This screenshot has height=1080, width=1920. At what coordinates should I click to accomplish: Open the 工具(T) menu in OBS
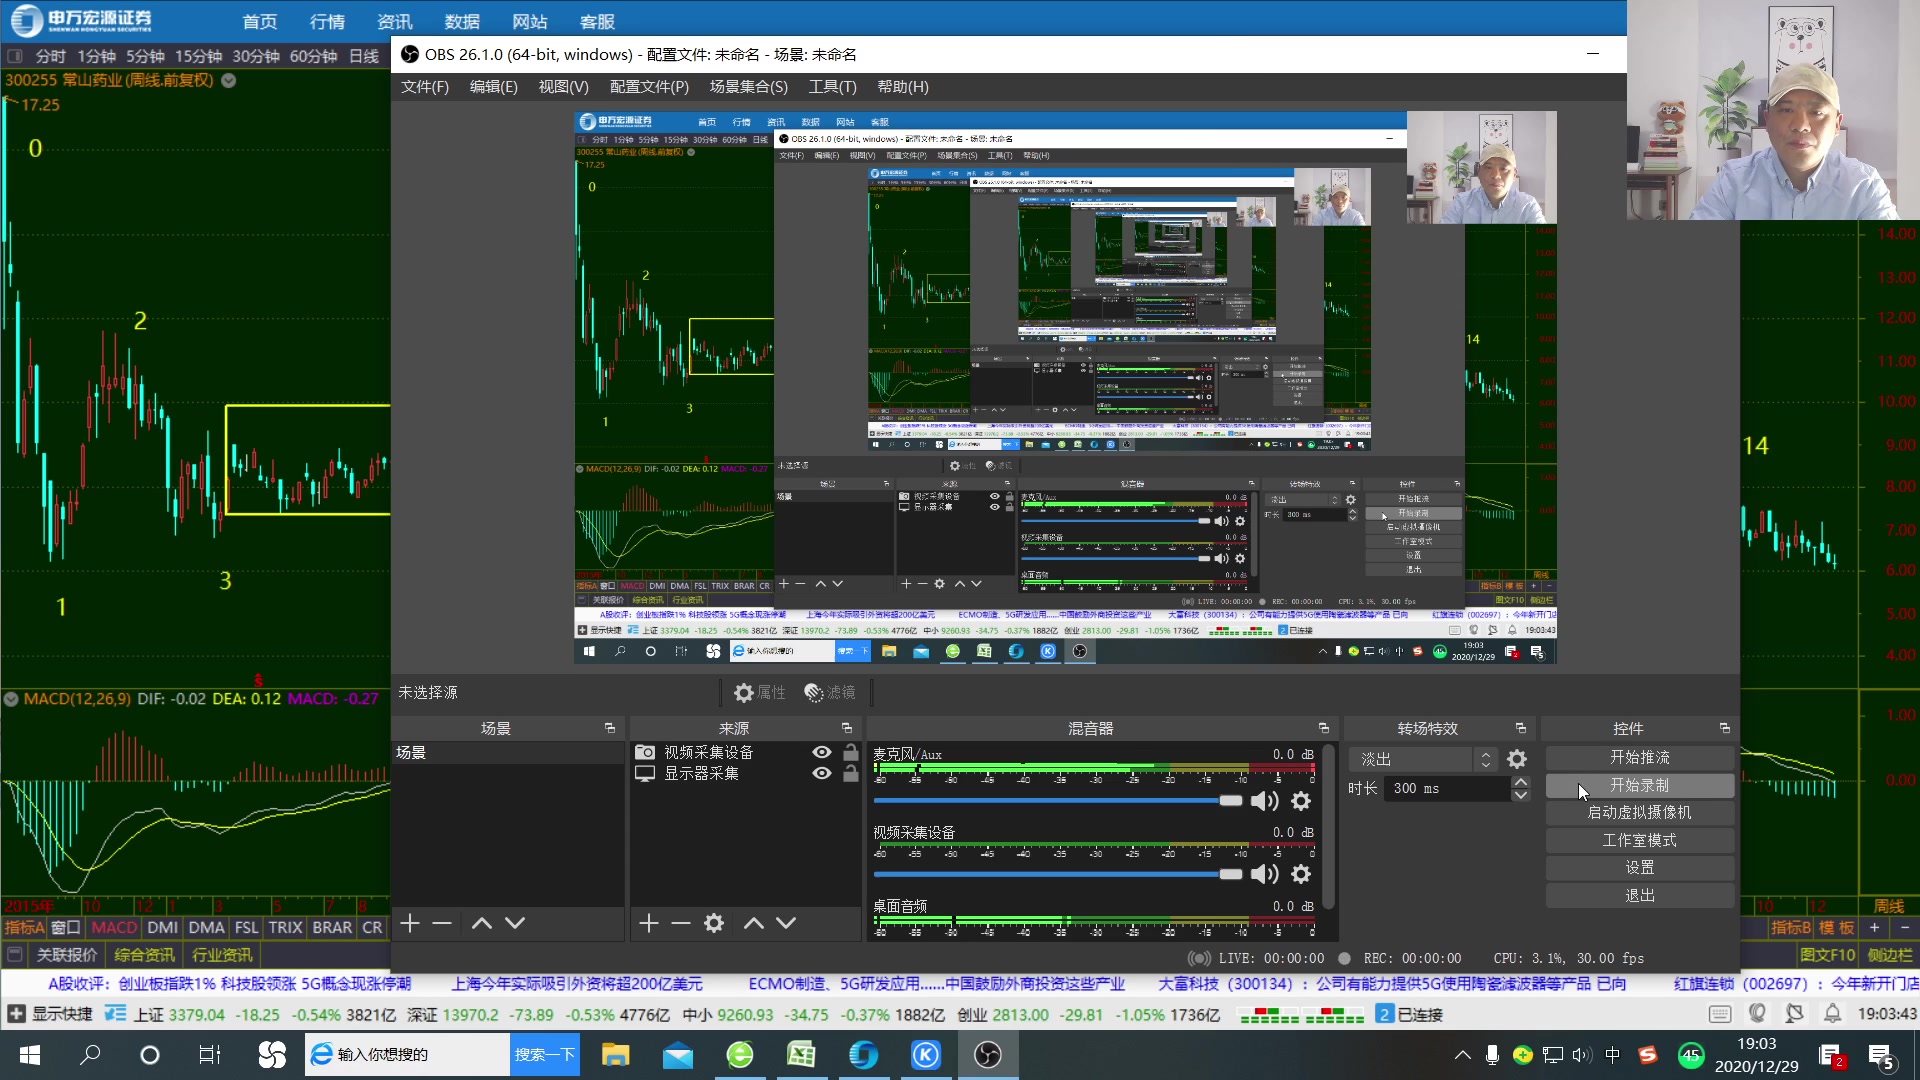tap(833, 87)
